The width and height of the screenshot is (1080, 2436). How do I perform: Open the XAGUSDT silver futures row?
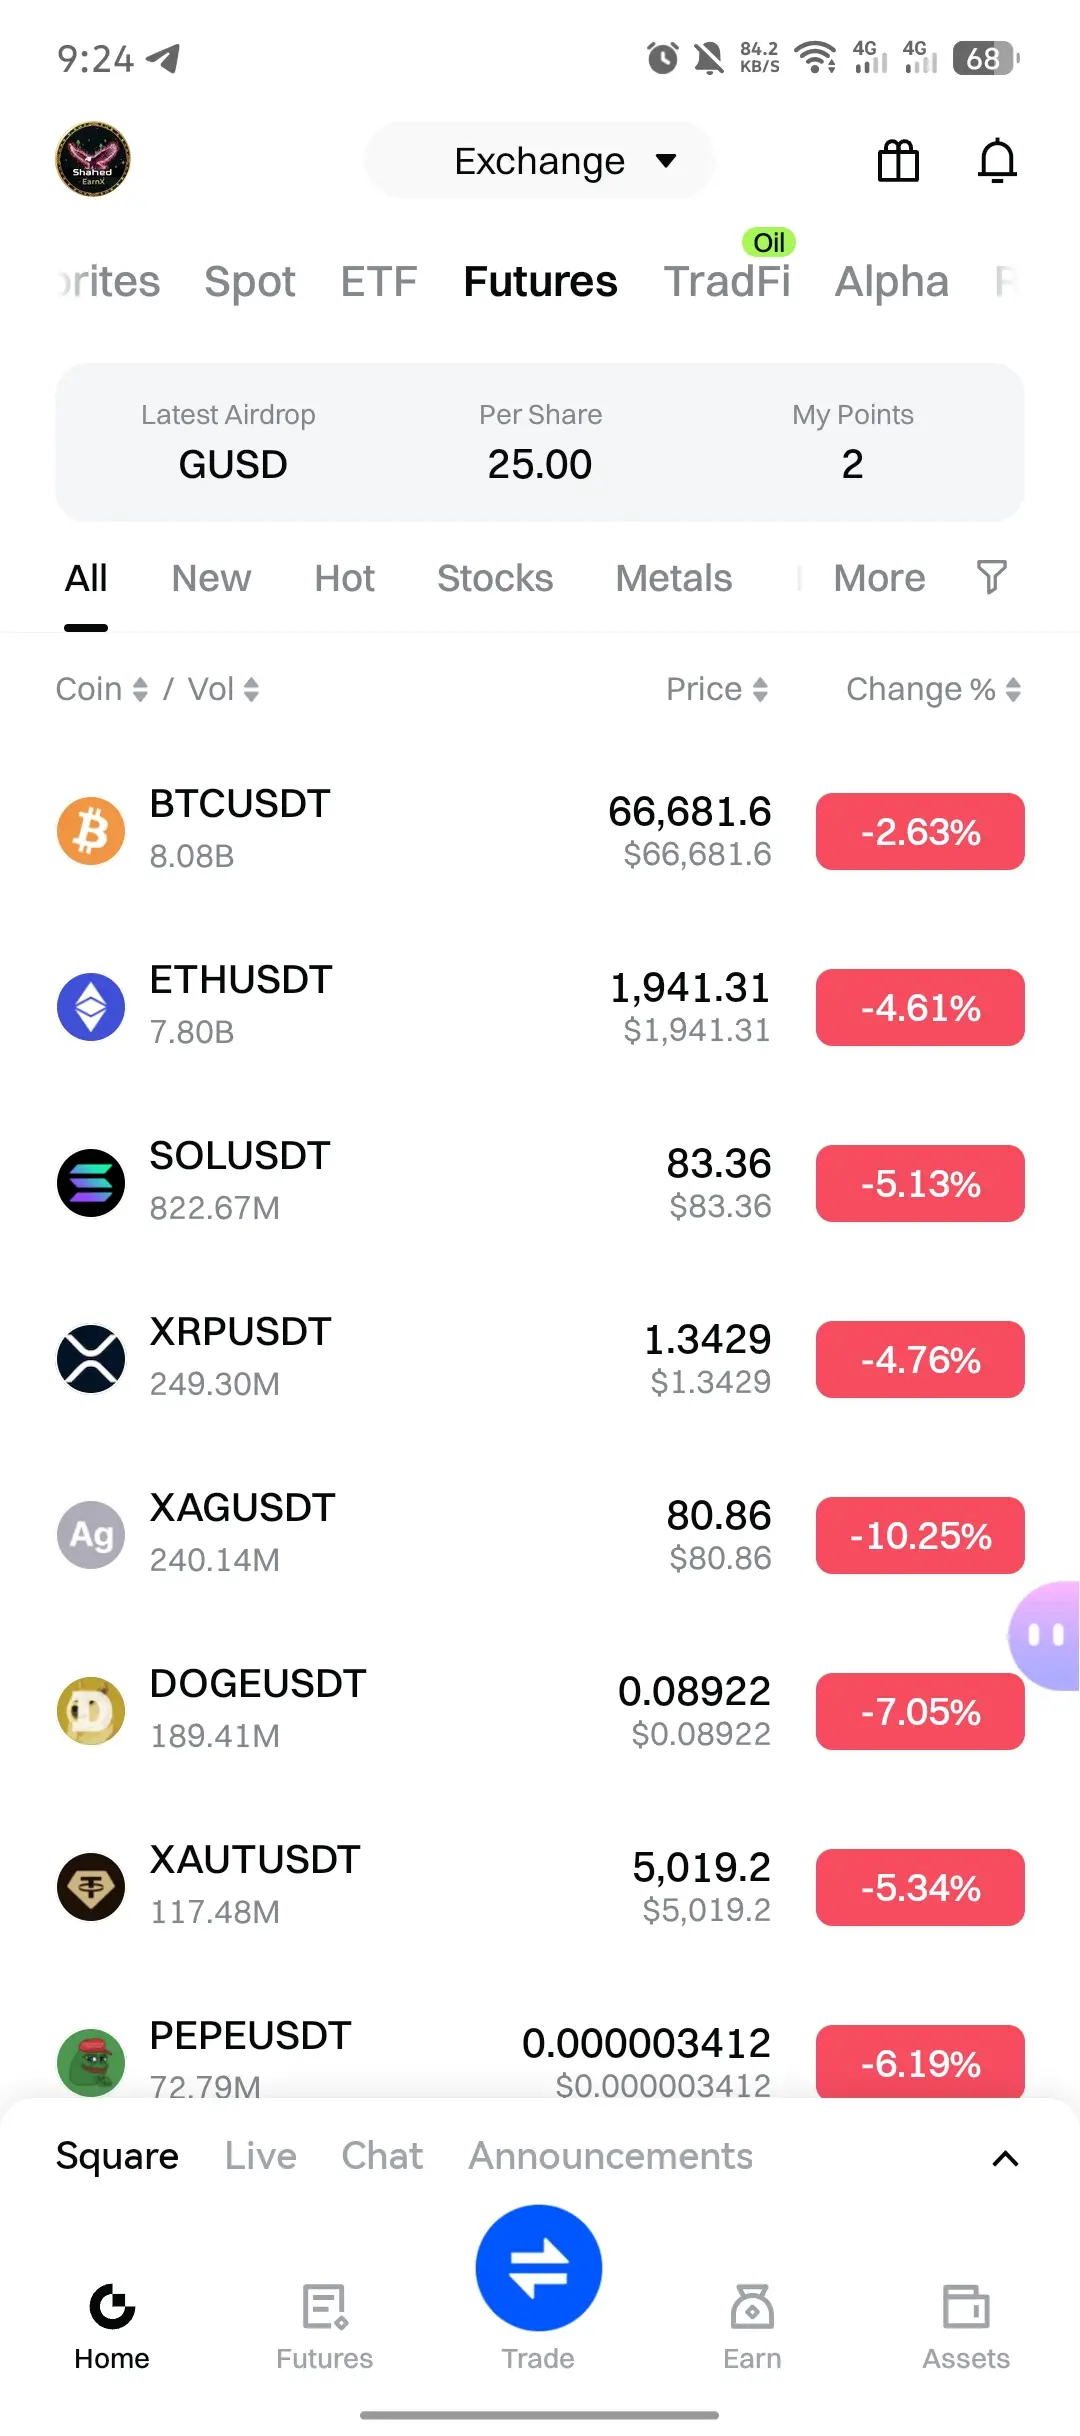[x=540, y=1535]
